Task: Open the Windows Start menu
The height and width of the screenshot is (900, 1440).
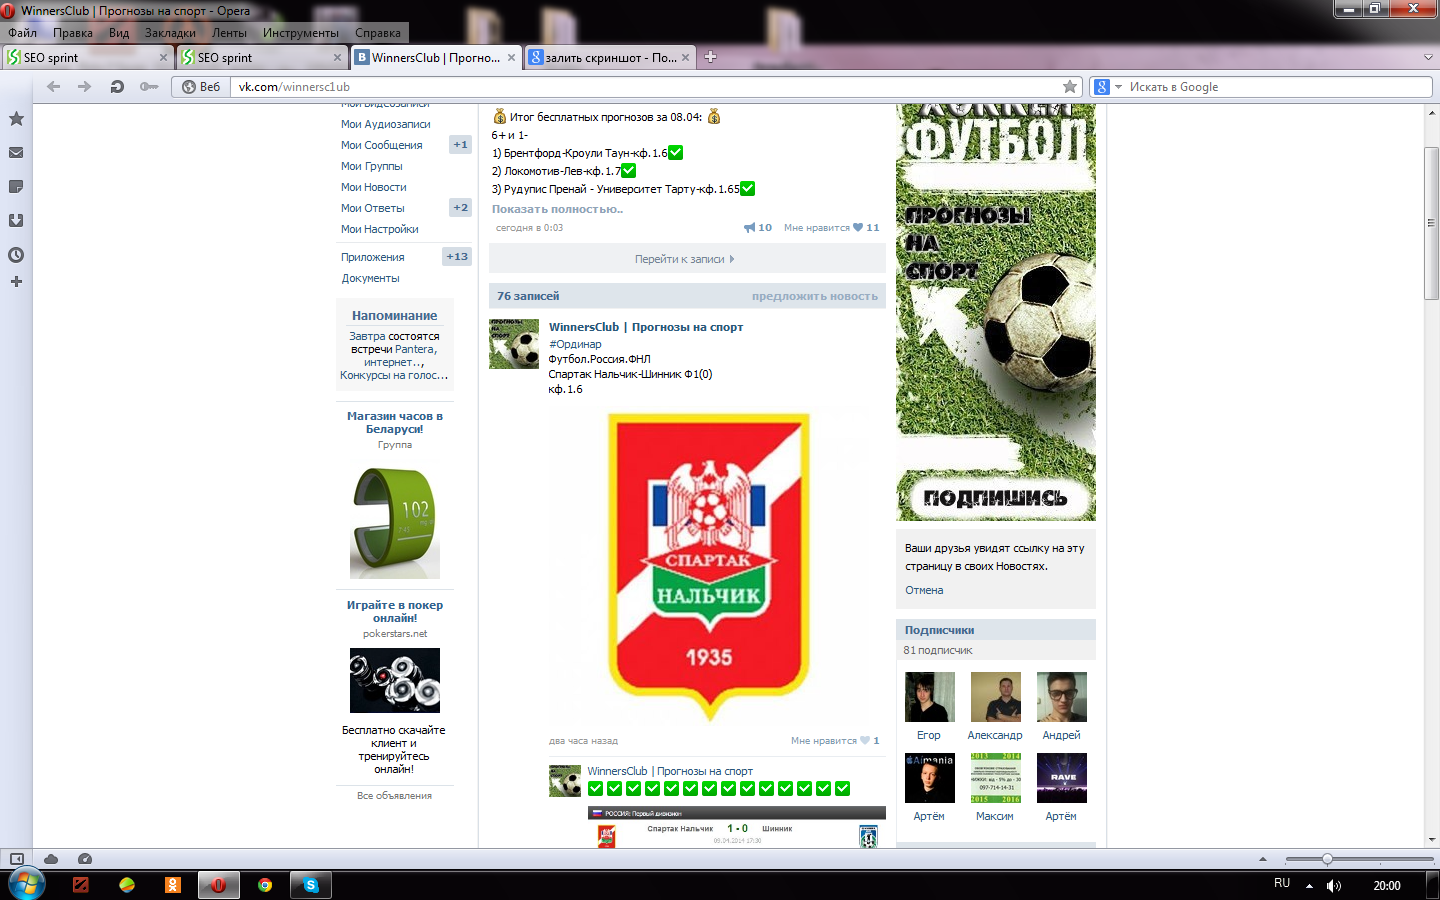Action: coord(26,885)
